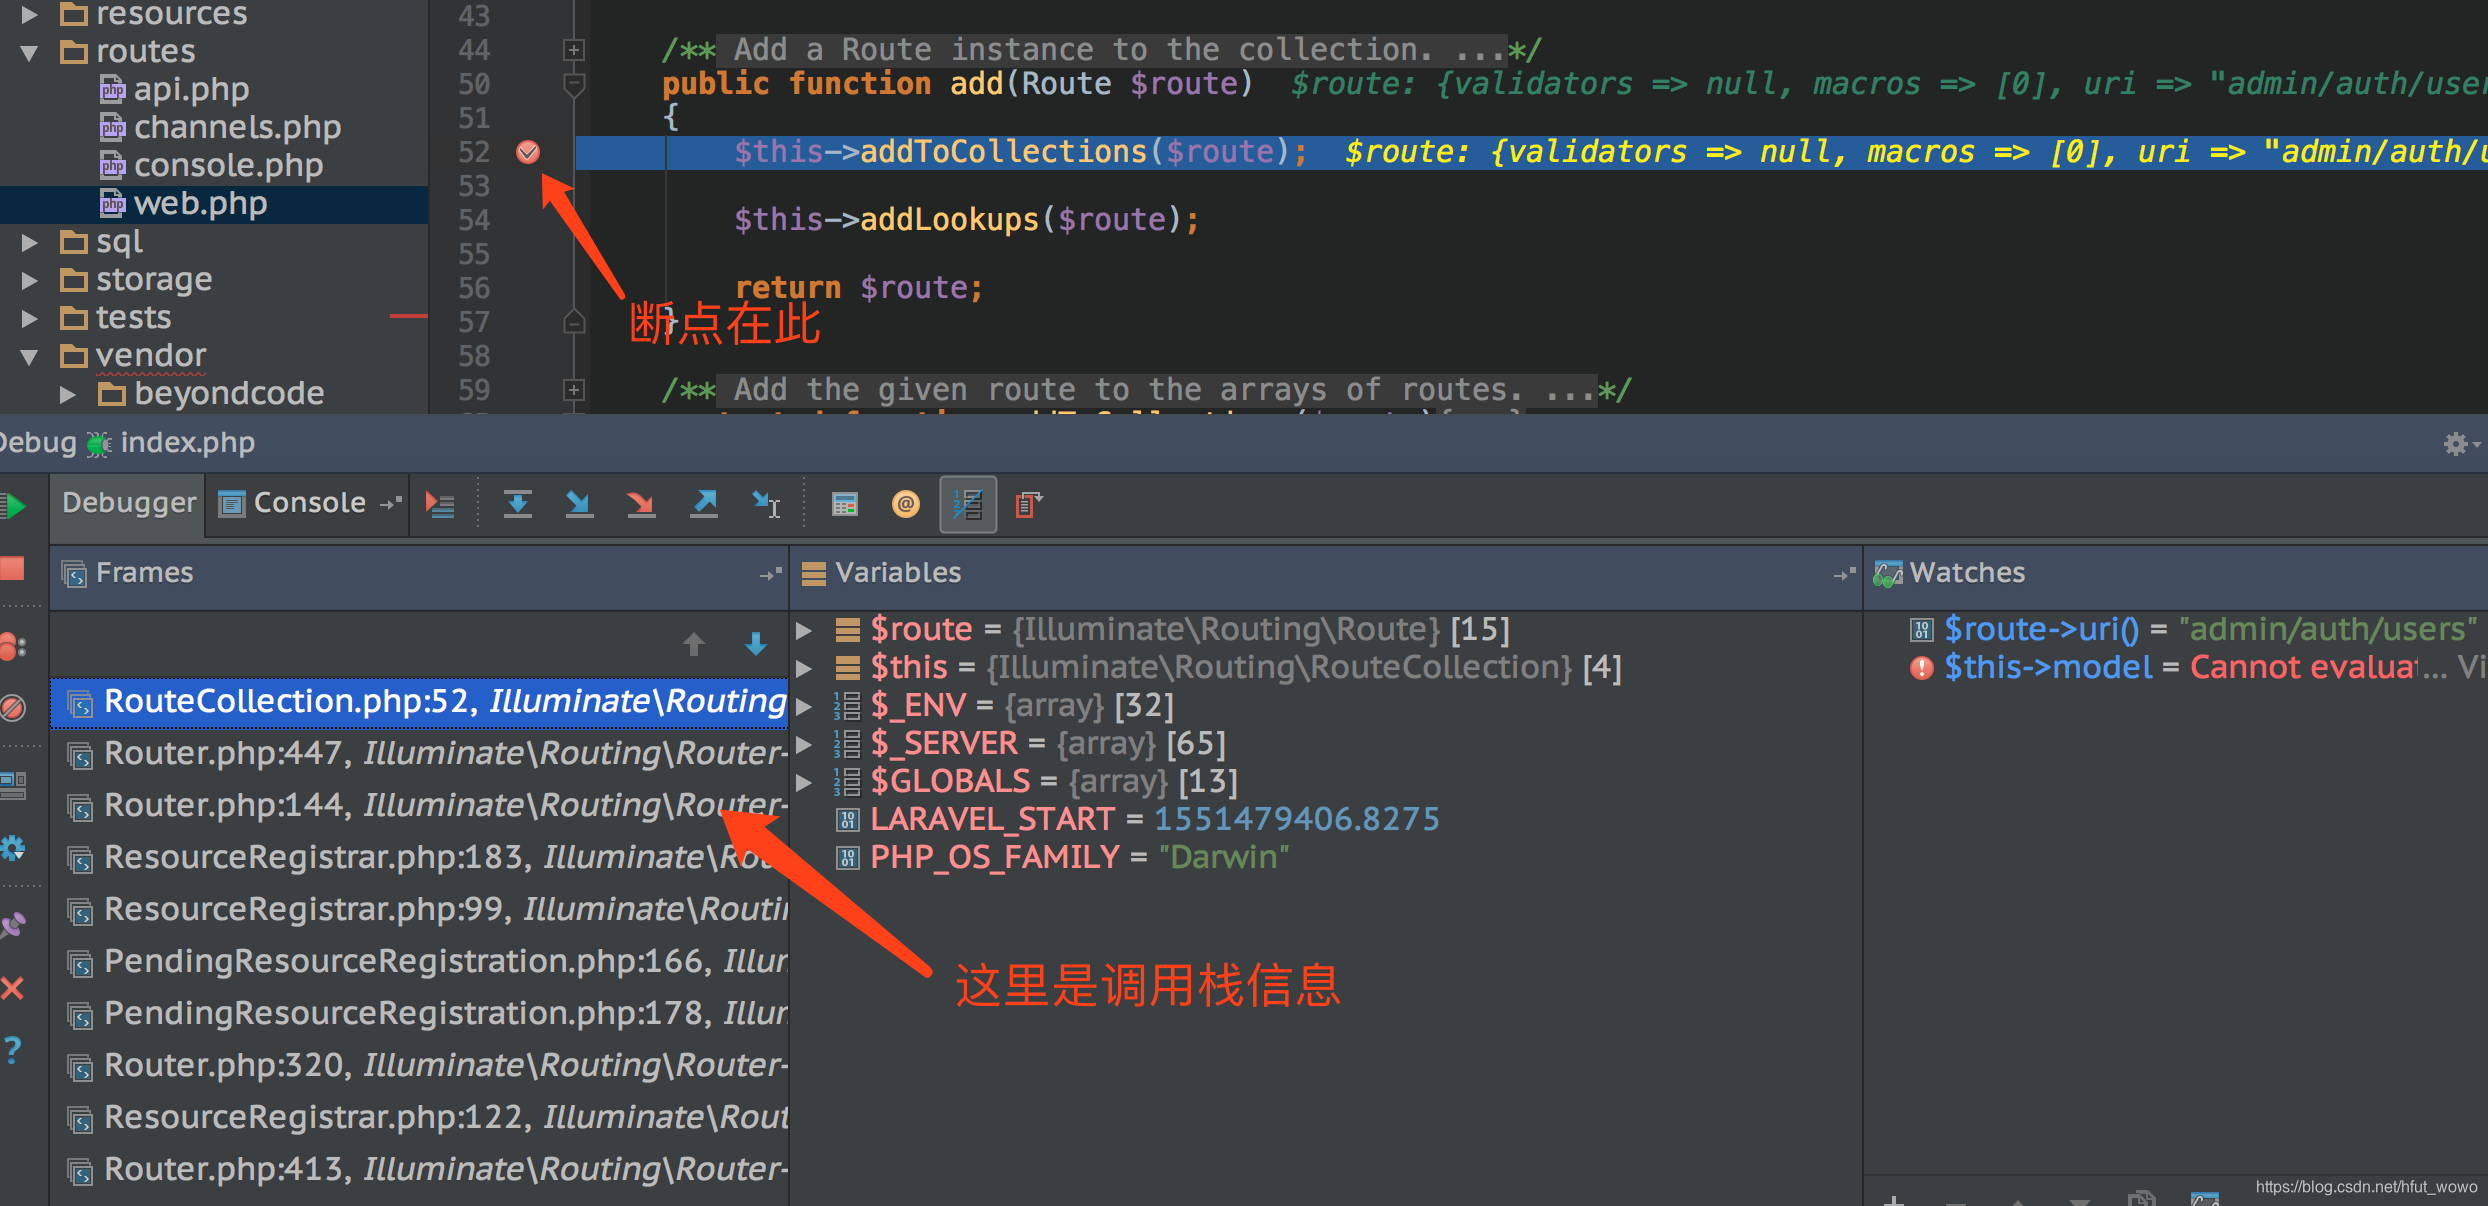Viewport: 2488px width, 1206px height.
Task: Click the purple pin tab icon
Action: [x=12, y=925]
